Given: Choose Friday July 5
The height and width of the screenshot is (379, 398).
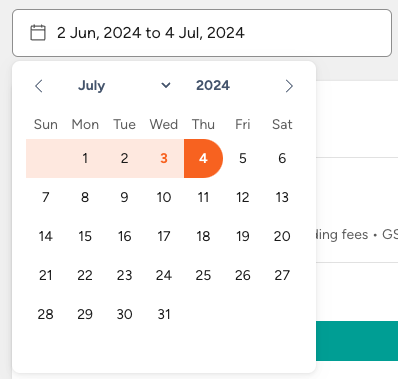Looking at the screenshot, I should (x=243, y=158).
